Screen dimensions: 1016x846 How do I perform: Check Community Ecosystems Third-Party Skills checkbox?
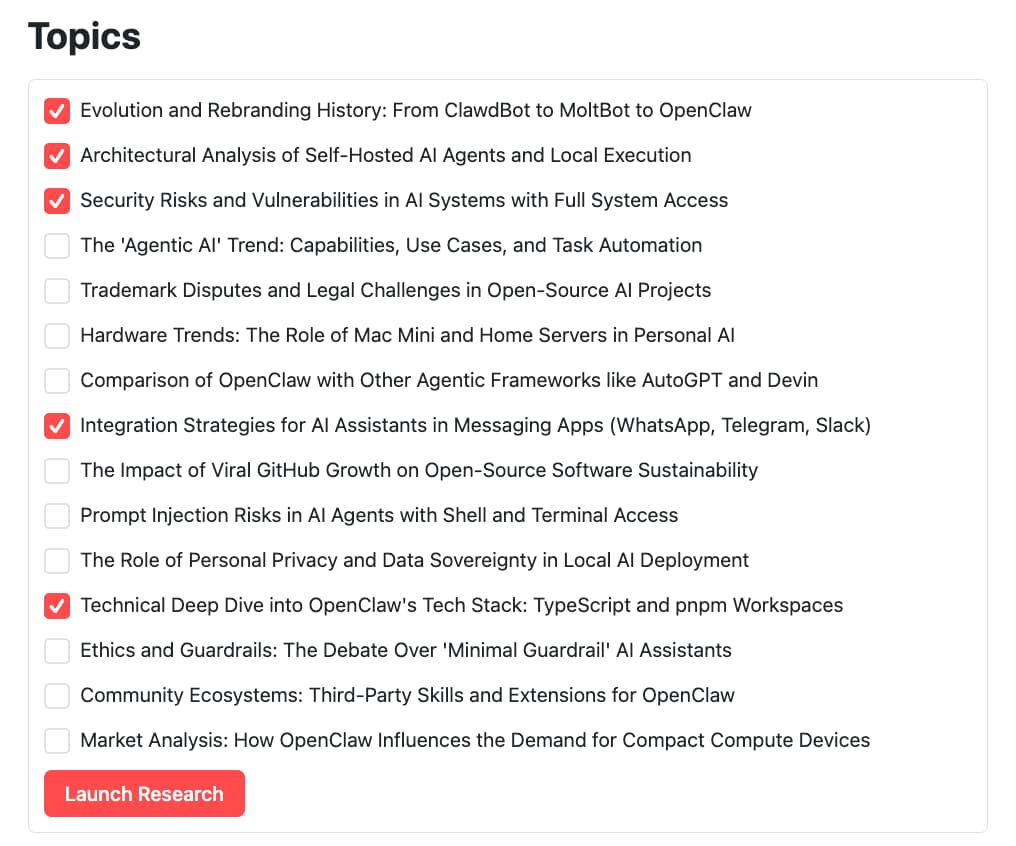pyautogui.click(x=57, y=695)
